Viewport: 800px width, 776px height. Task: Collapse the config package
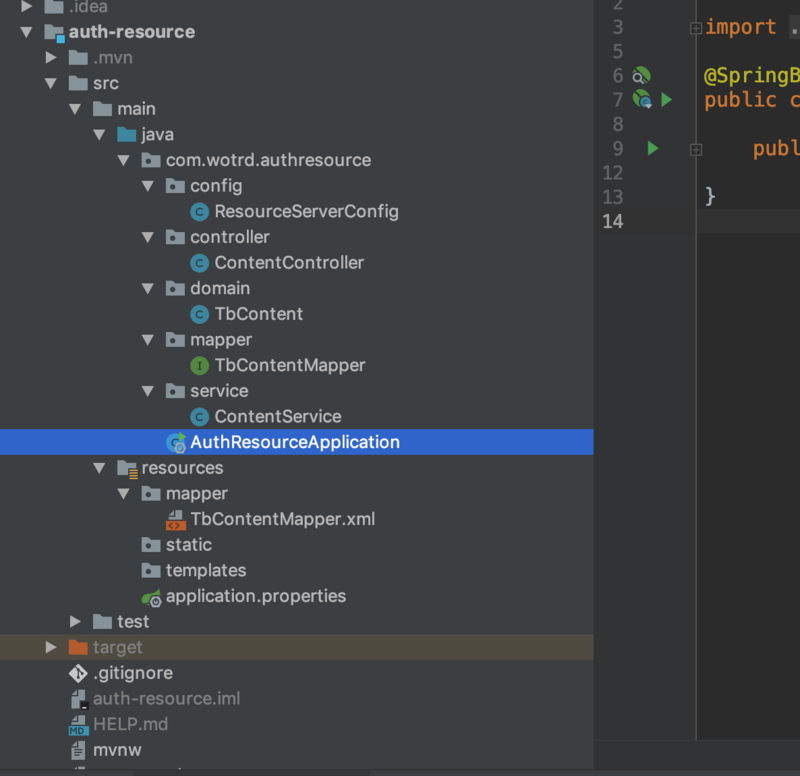pos(148,186)
